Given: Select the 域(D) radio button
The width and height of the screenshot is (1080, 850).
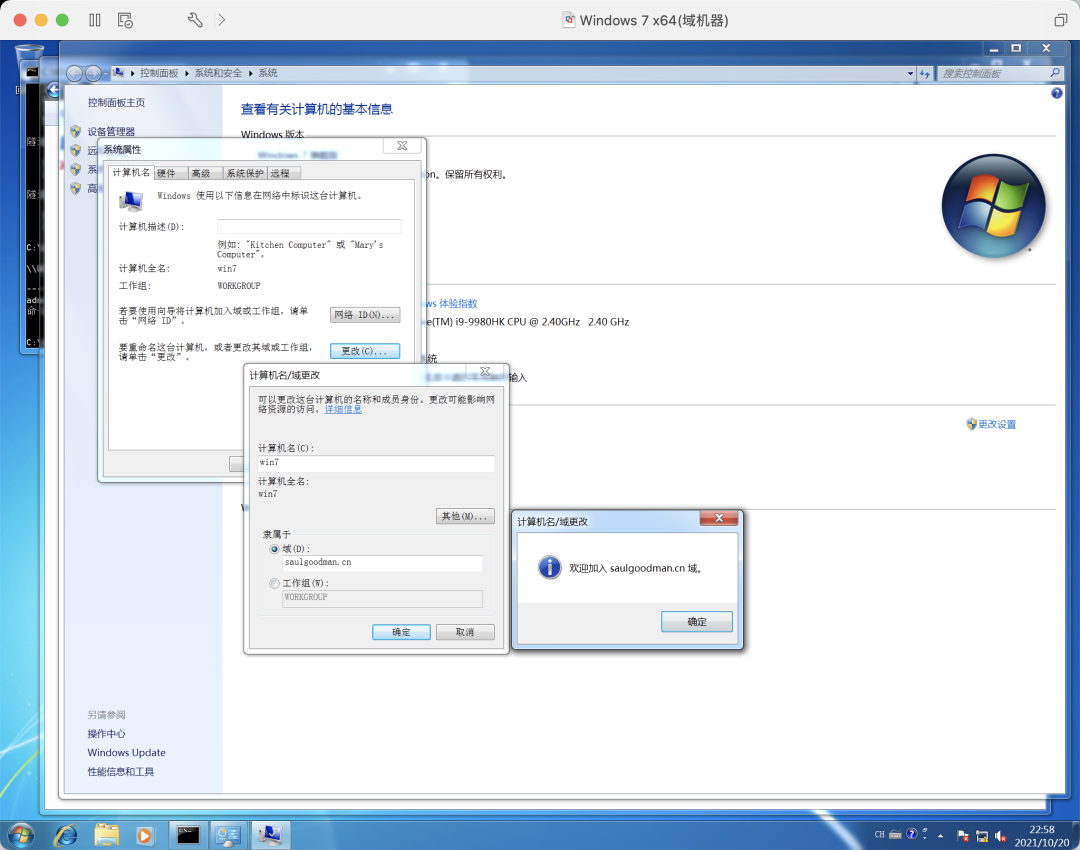Looking at the screenshot, I should click(x=275, y=549).
